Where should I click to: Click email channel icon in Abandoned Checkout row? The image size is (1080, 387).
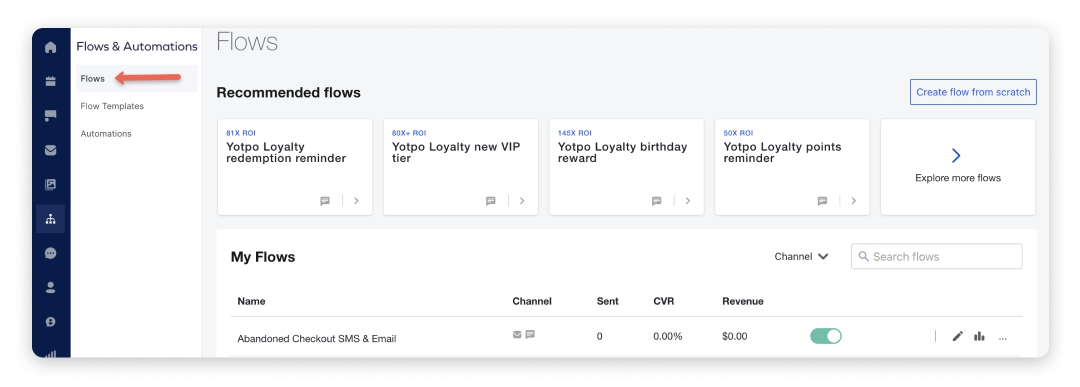[x=517, y=335]
